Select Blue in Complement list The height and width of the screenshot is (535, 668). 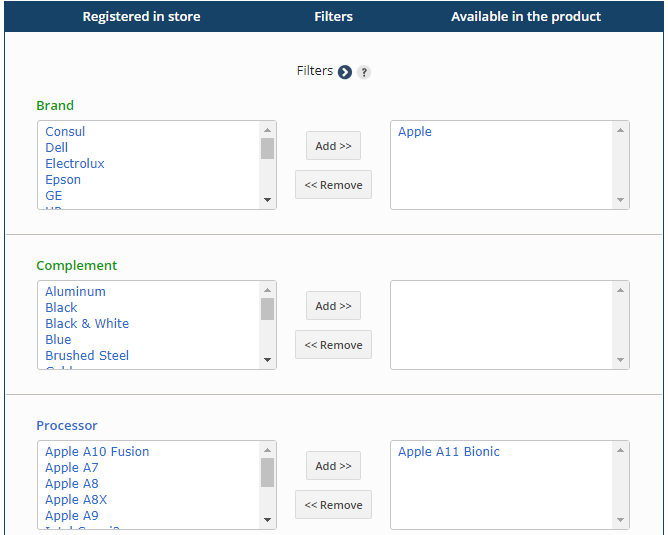click(x=58, y=339)
